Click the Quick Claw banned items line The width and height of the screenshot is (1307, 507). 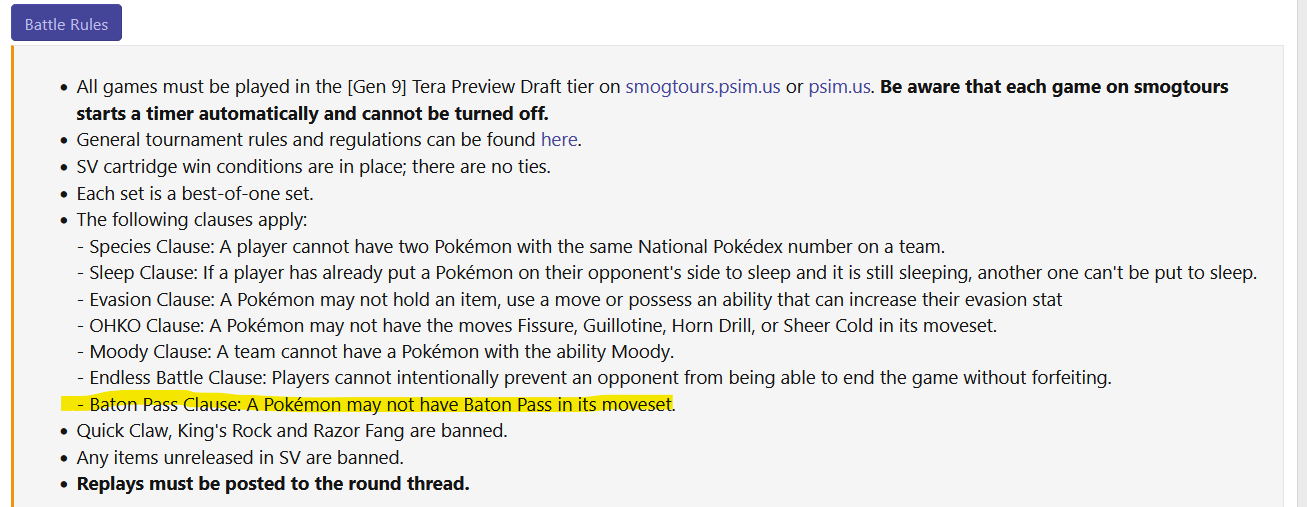(x=292, y=431)
